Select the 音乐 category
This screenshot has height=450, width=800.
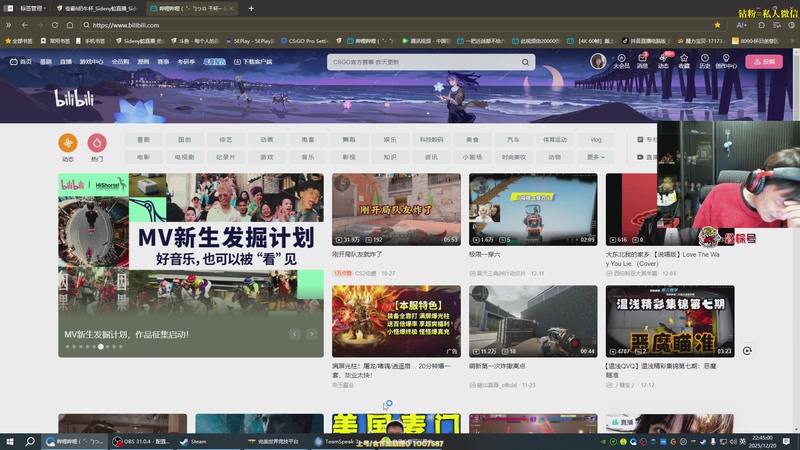pos(308,157)
